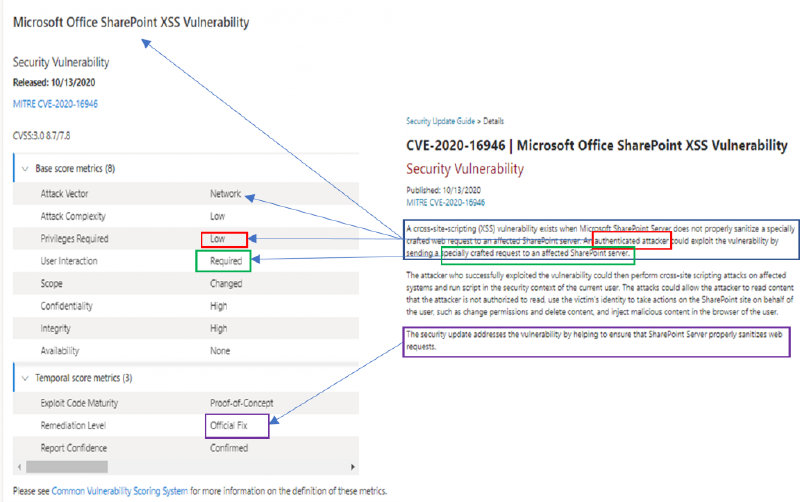Viewport: 800px width, 502px height.
Task: Select the Confidentiality row label
Action: coord(66,306)
